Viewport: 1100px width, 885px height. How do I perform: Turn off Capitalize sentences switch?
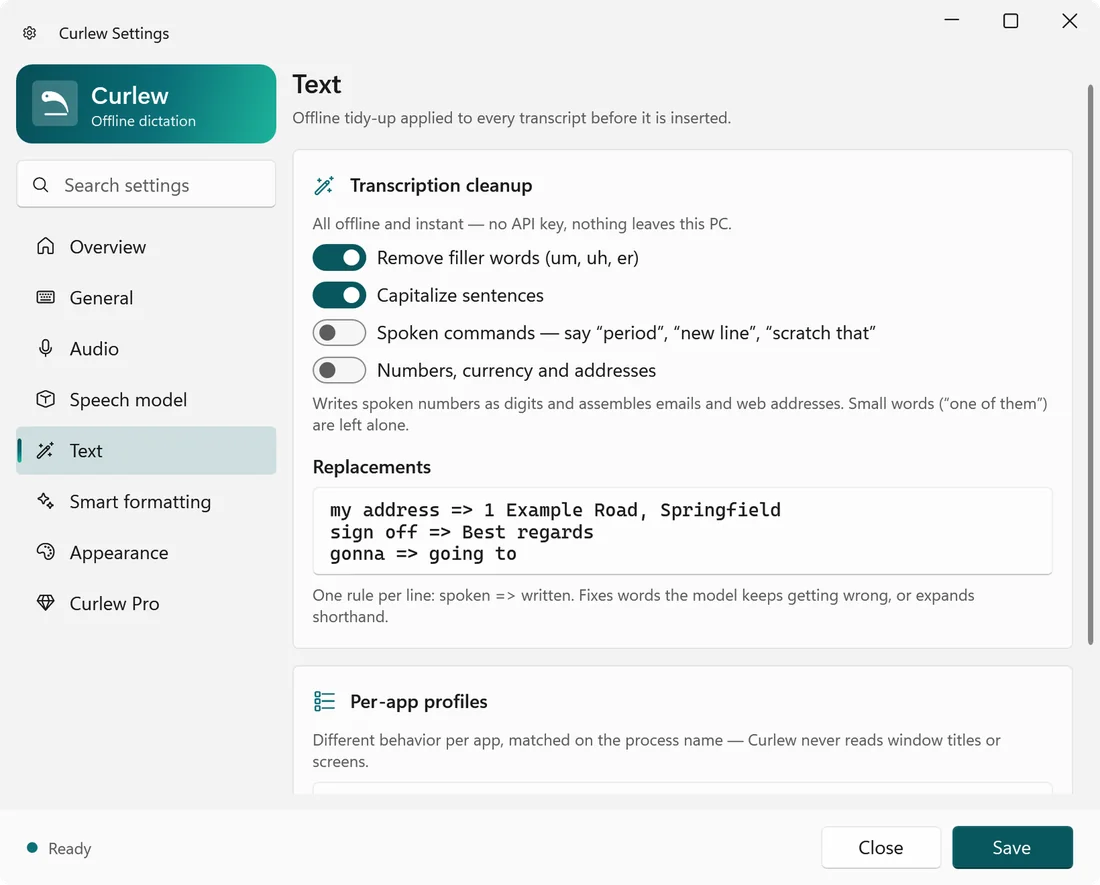click(x=339, y=295)
